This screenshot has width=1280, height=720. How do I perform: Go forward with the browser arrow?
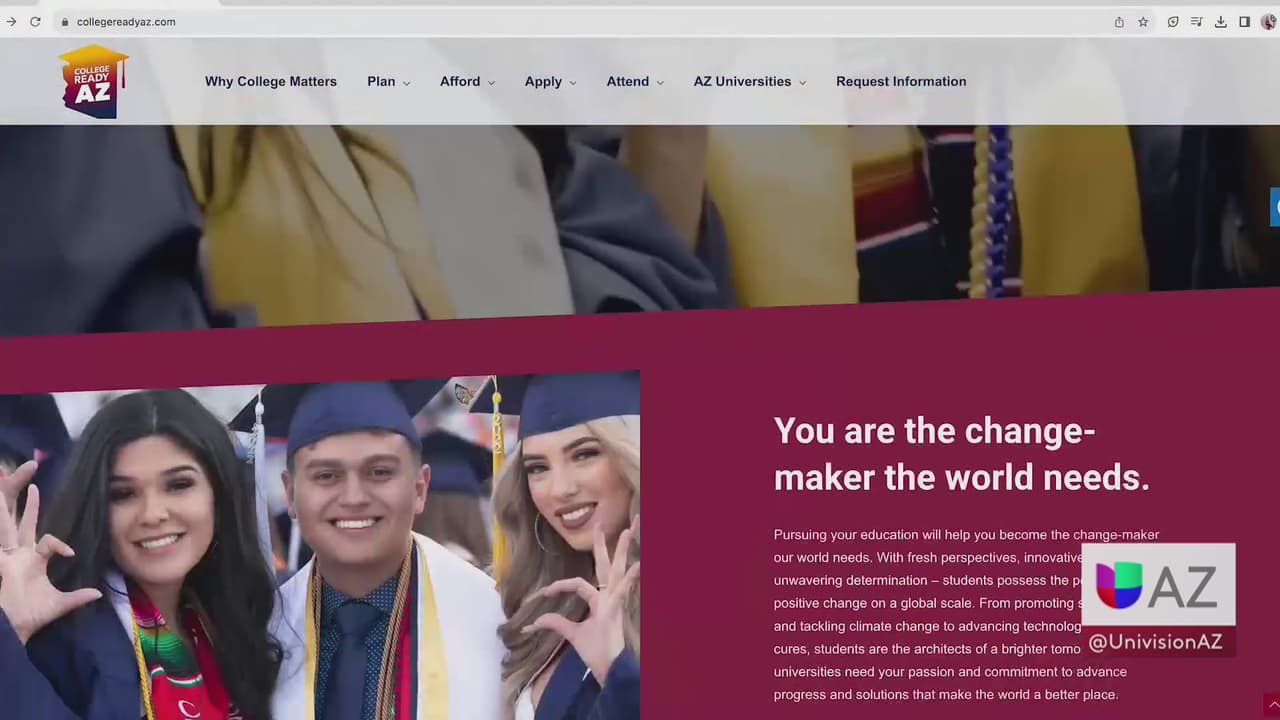pos(11,22)
